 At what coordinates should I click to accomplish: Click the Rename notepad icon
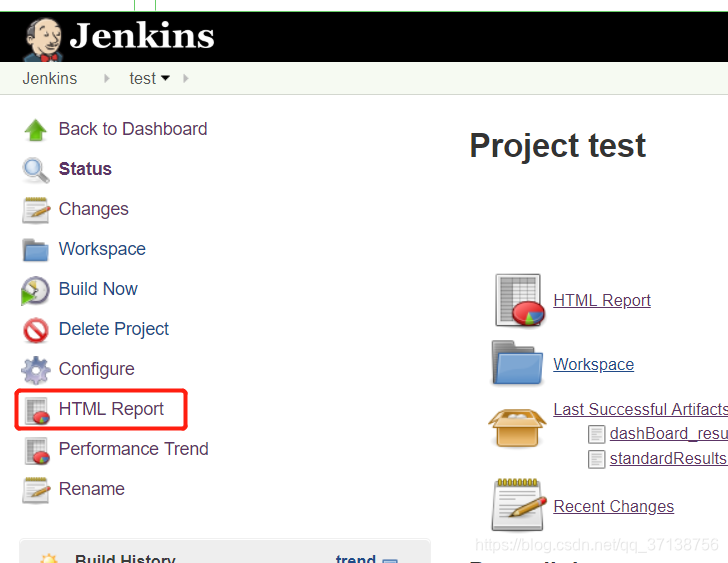35,490
